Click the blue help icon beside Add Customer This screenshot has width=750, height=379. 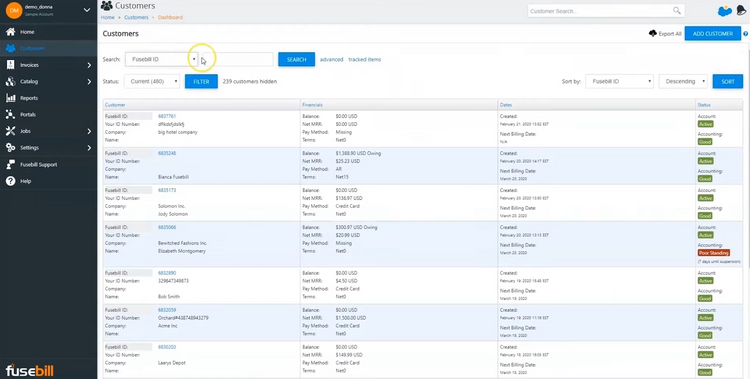click(x=746, y=34)
